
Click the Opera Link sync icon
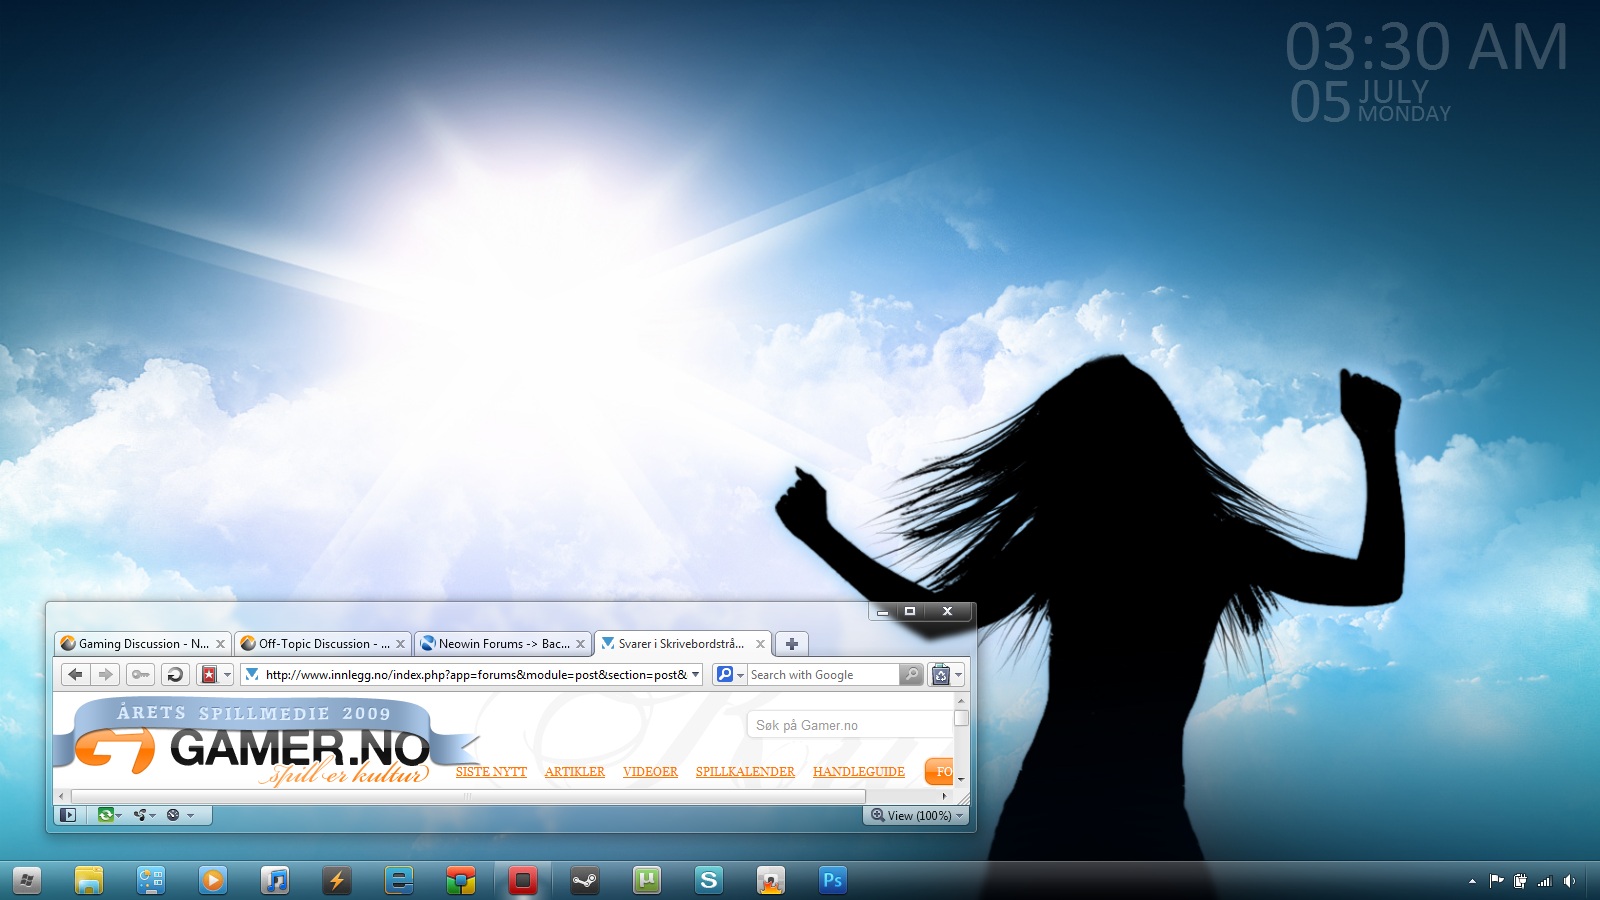105,815
